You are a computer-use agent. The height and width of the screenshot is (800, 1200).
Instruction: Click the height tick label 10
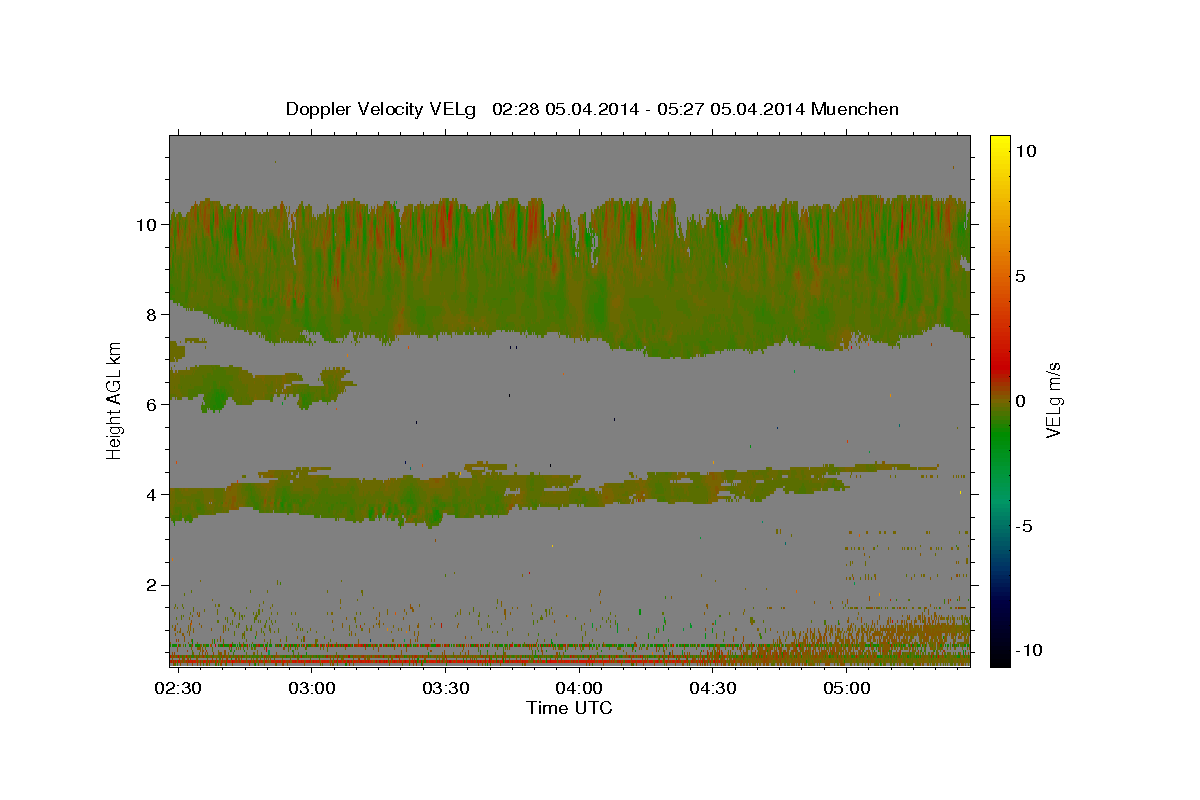point(148,224)
